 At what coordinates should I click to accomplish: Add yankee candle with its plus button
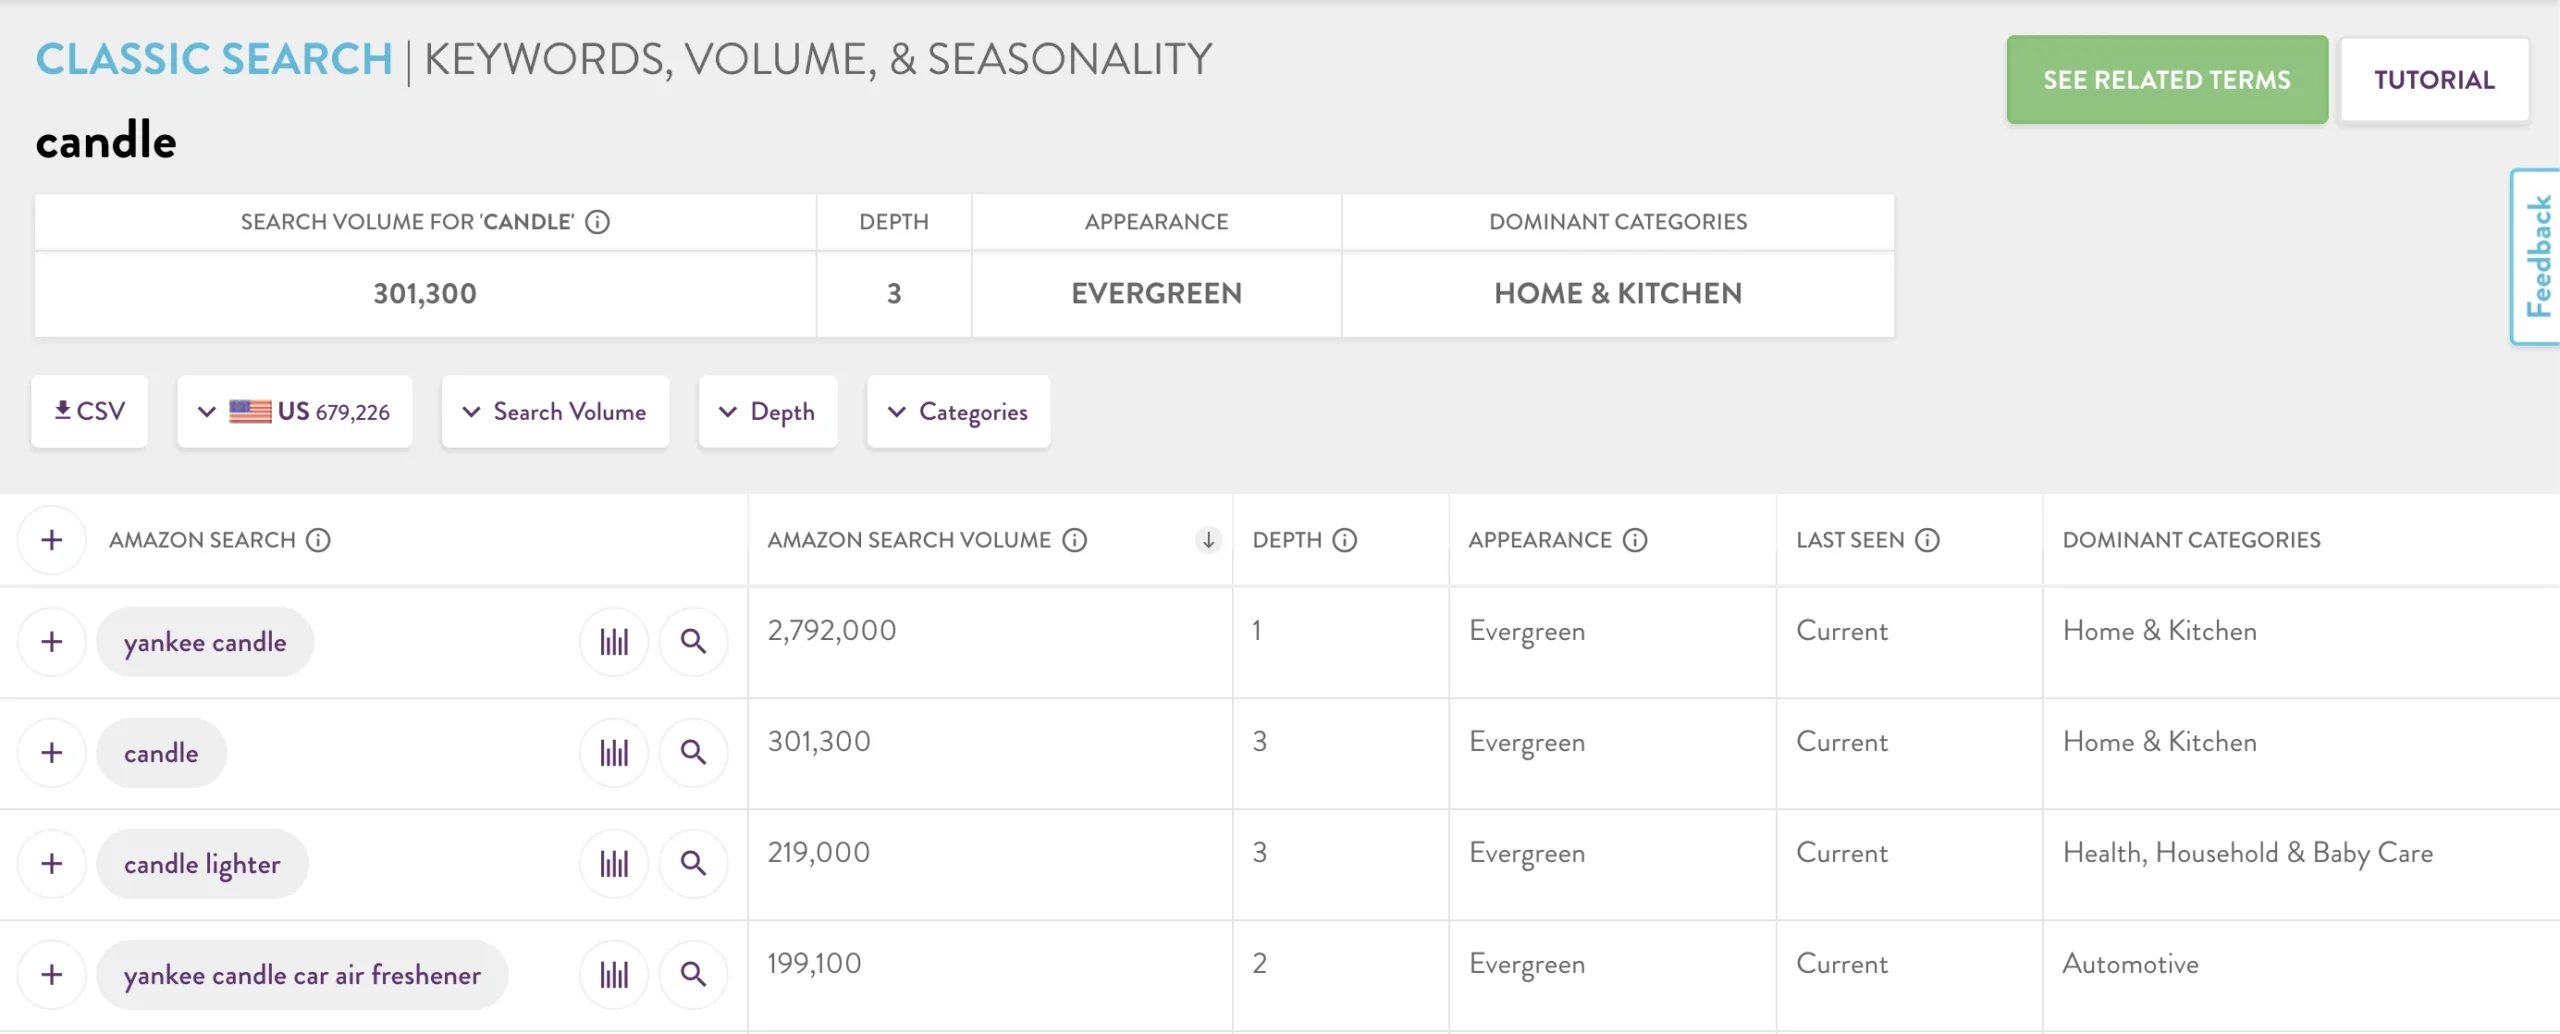point(52,642)
